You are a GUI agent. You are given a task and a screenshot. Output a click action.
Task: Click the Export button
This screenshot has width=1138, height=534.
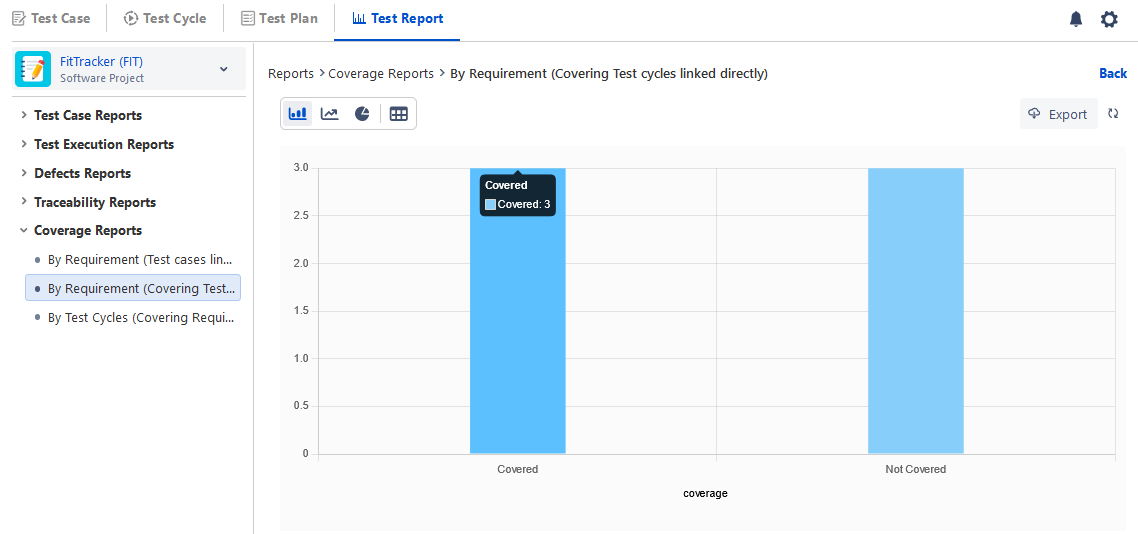[x=1058, y=114]
